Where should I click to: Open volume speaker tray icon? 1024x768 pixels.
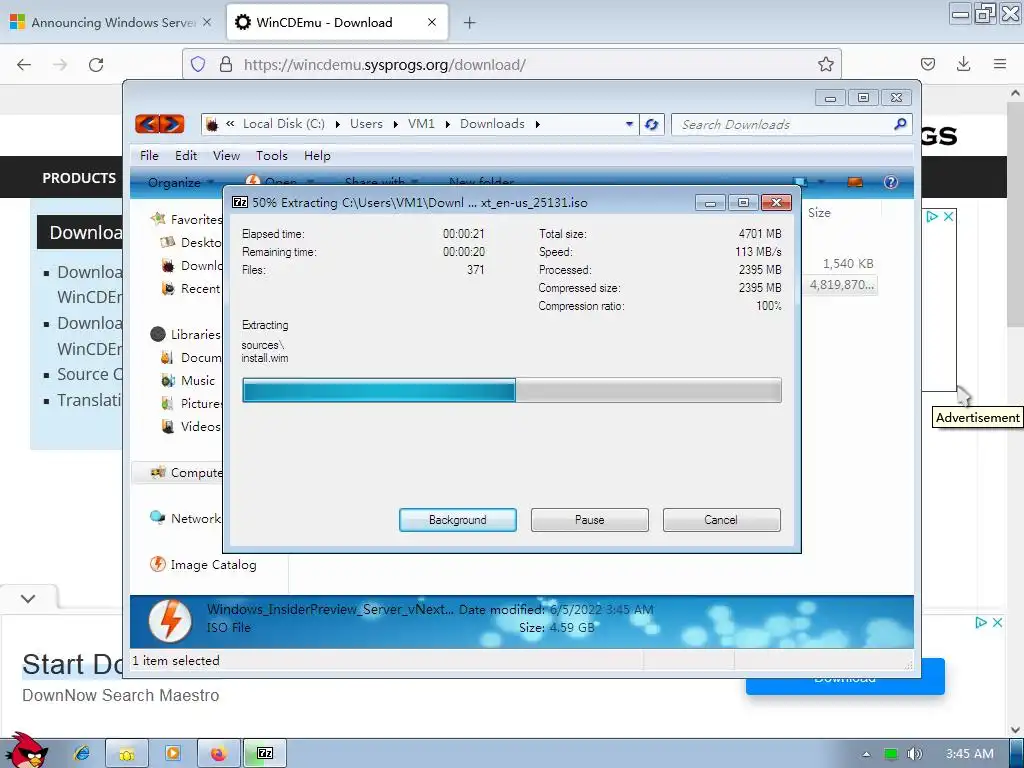coord(914,754)
